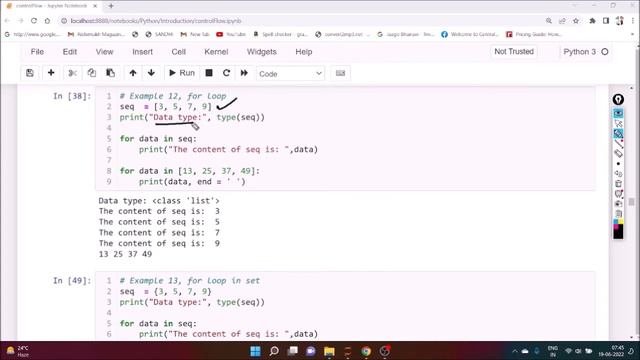Choose the pen size dot in annotation toolbar

[x=618, y=164]
